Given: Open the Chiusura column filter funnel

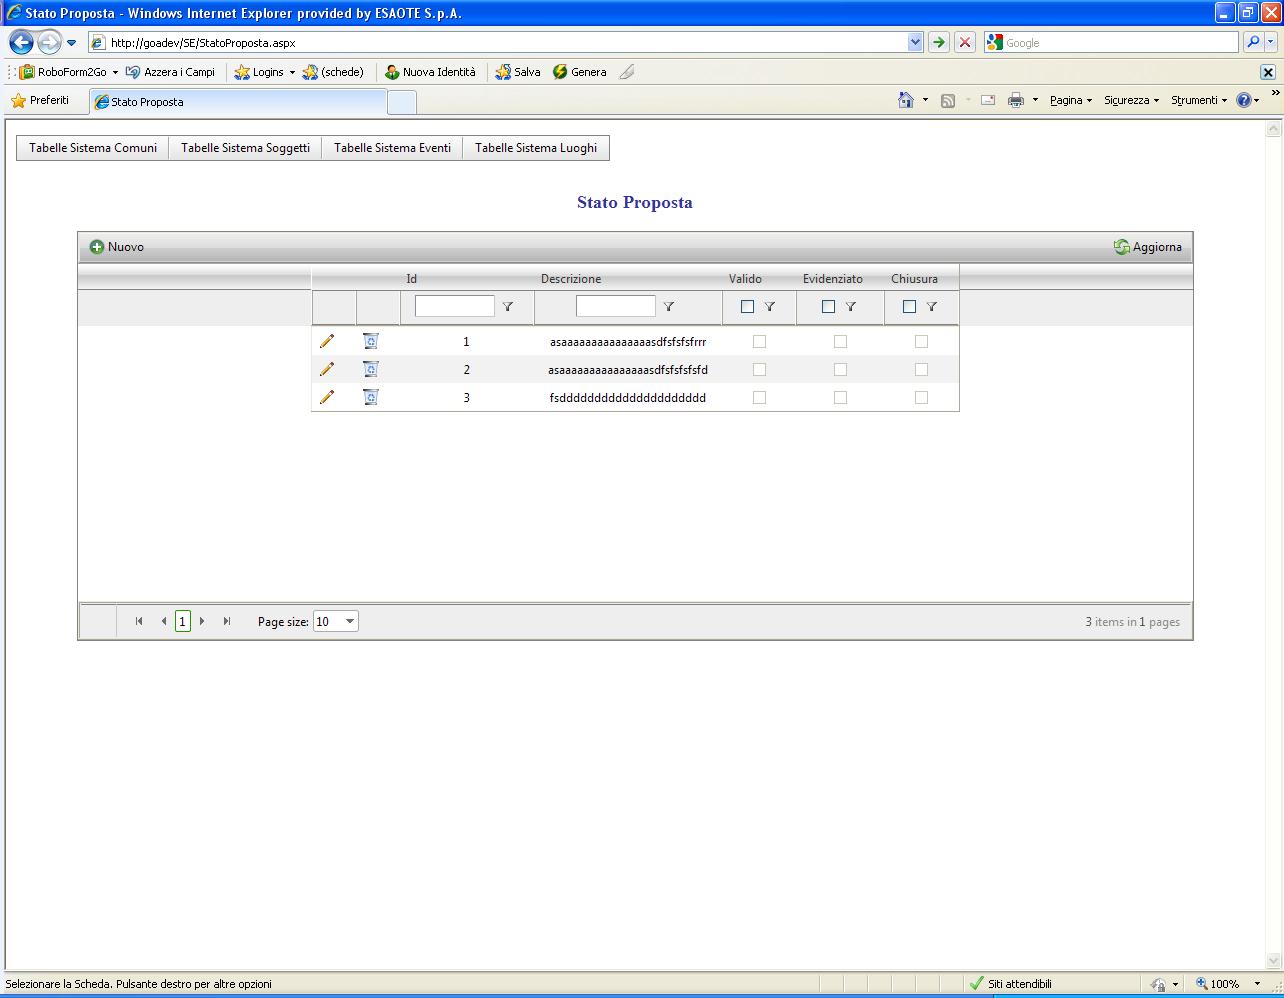Looking at the screenshot, I should (x=932, y=307).
